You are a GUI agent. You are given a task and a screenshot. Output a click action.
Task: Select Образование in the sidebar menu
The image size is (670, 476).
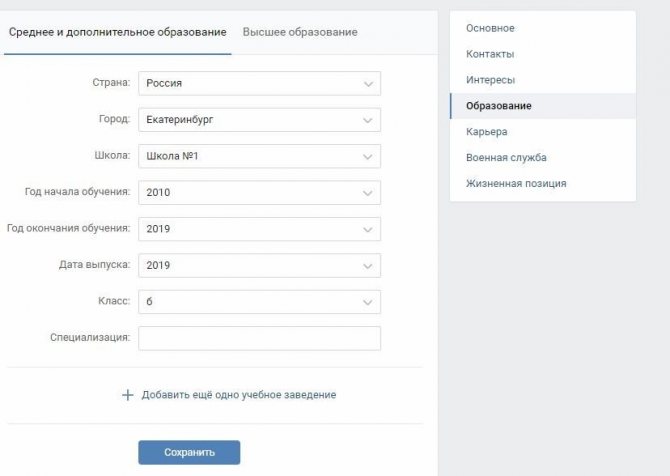click(543, 106)
